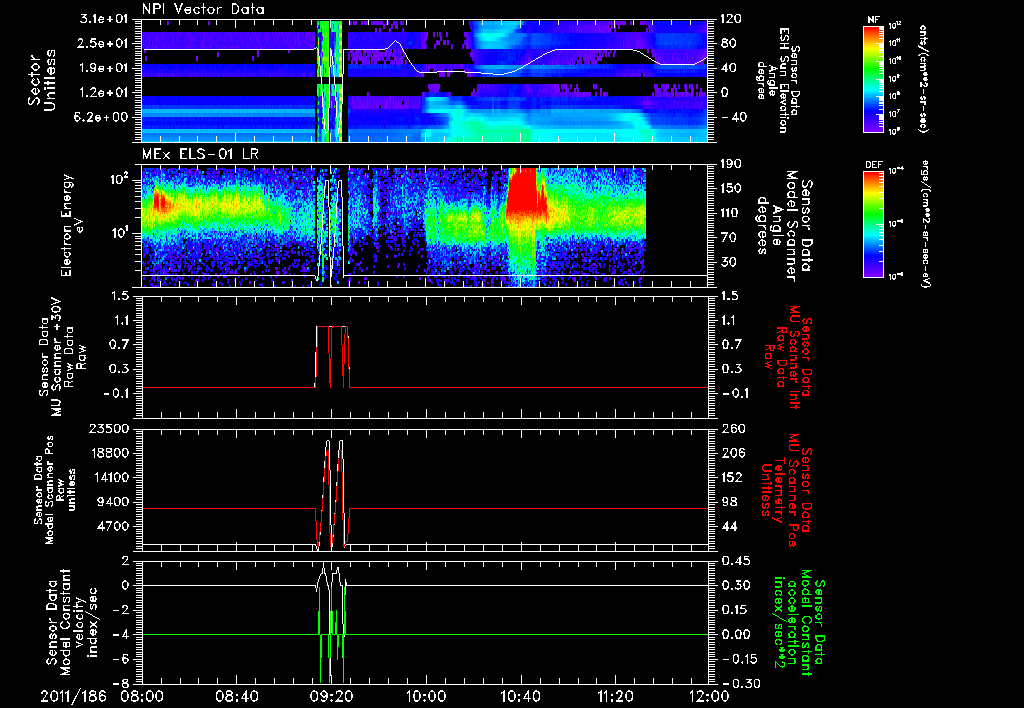Screen dimensions: 1024x708
Task: Click the Model Scanner Angle degrees label
Action: (784, 226)
